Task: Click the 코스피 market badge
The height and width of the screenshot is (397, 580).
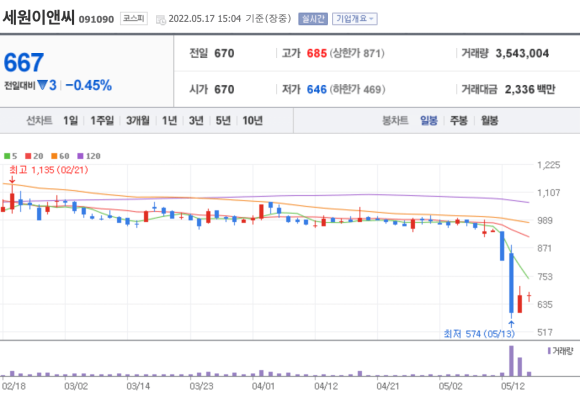Action: click(134, 18)
